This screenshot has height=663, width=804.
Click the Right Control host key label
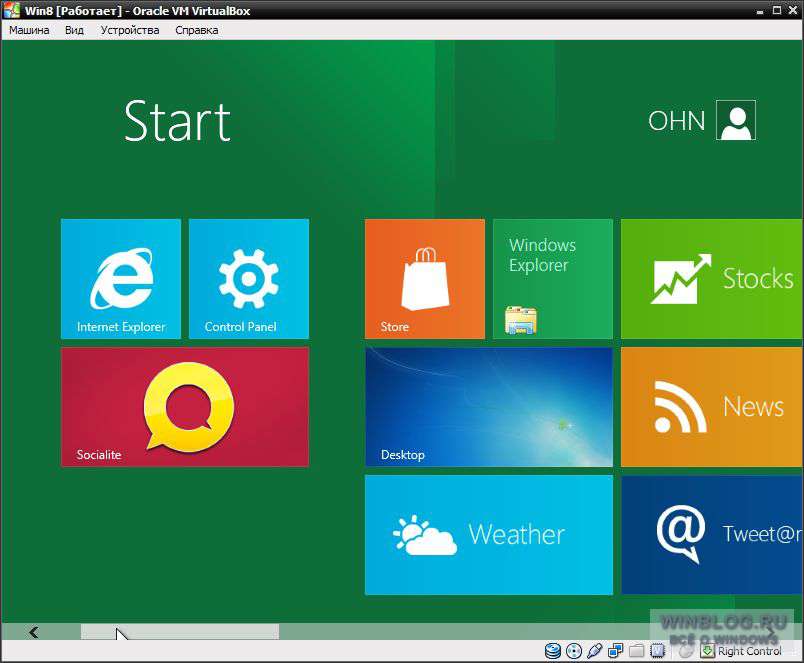pyautogui.click(x=750, y=651)
